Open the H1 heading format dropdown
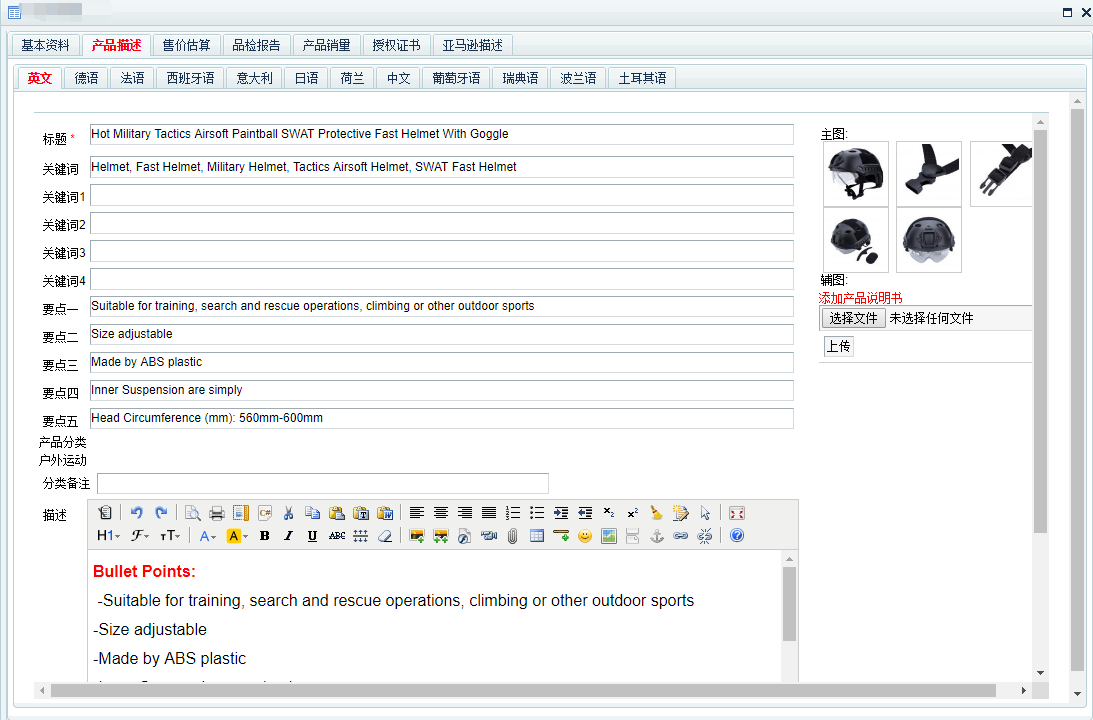 [109, 535]
